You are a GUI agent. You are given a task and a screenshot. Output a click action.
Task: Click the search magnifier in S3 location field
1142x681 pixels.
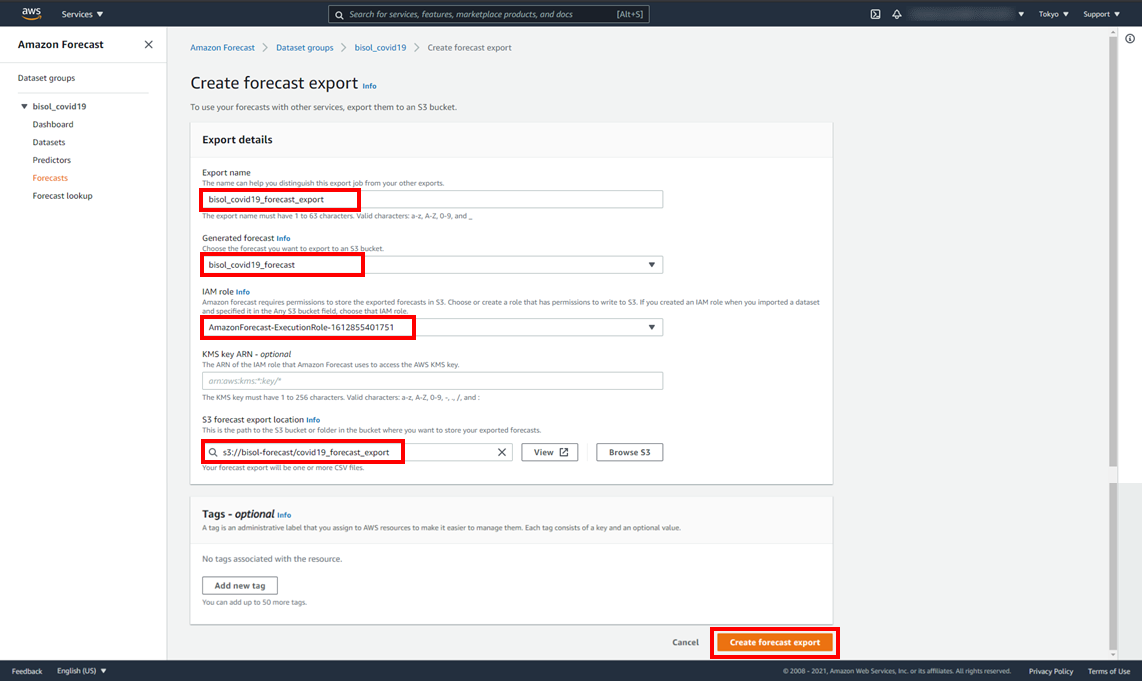[x=213, y=452]
